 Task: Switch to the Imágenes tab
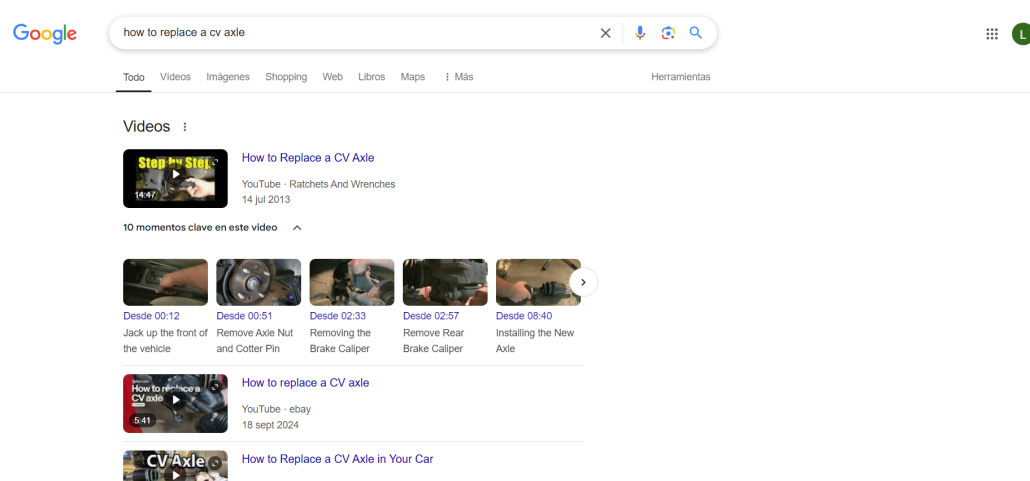tap(228, 77)
